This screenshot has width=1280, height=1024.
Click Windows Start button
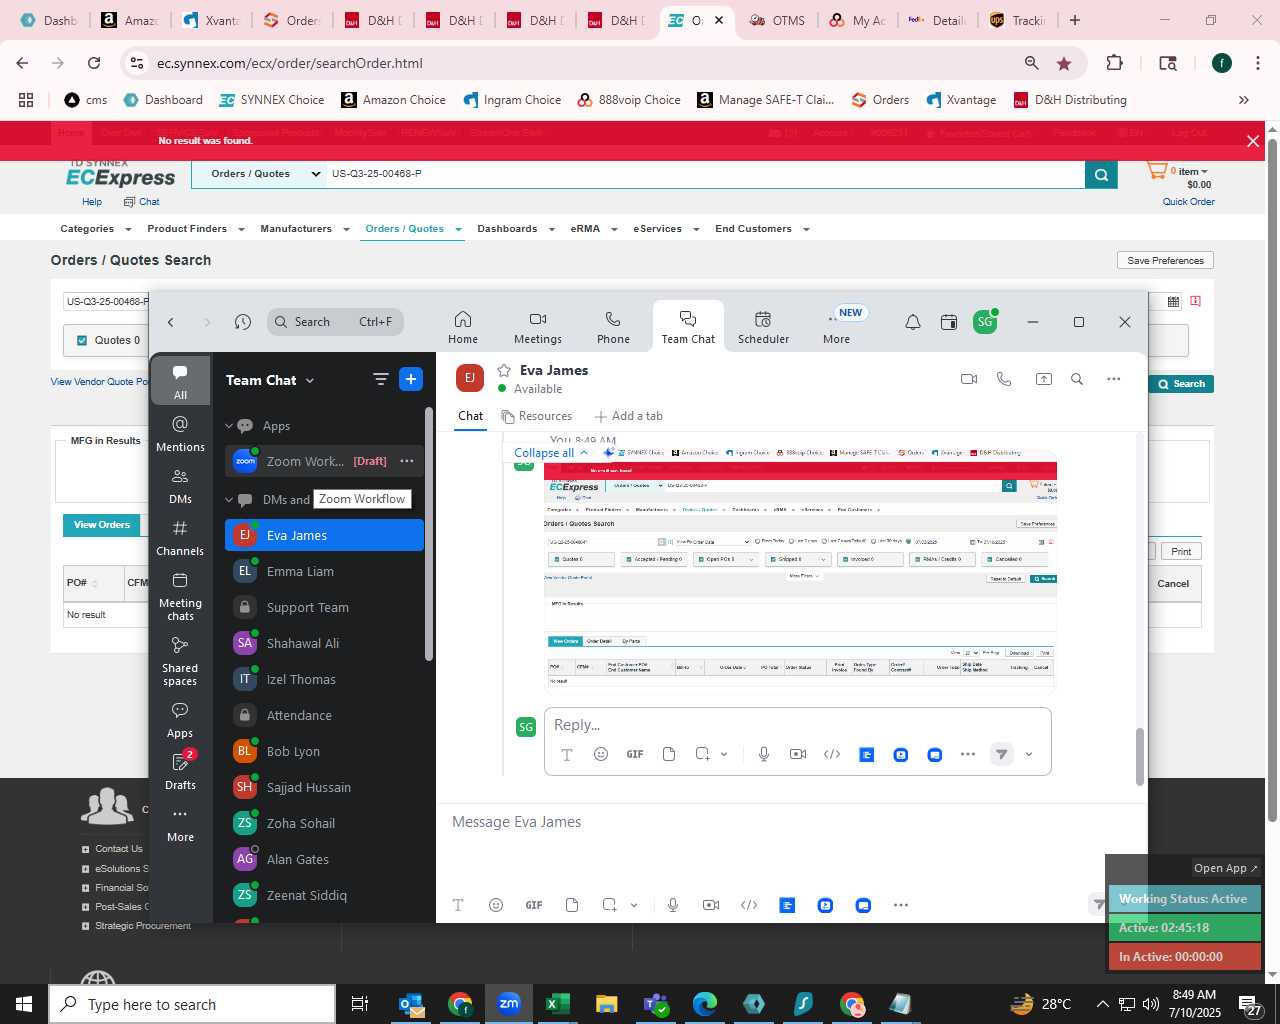coord(24,1004)
